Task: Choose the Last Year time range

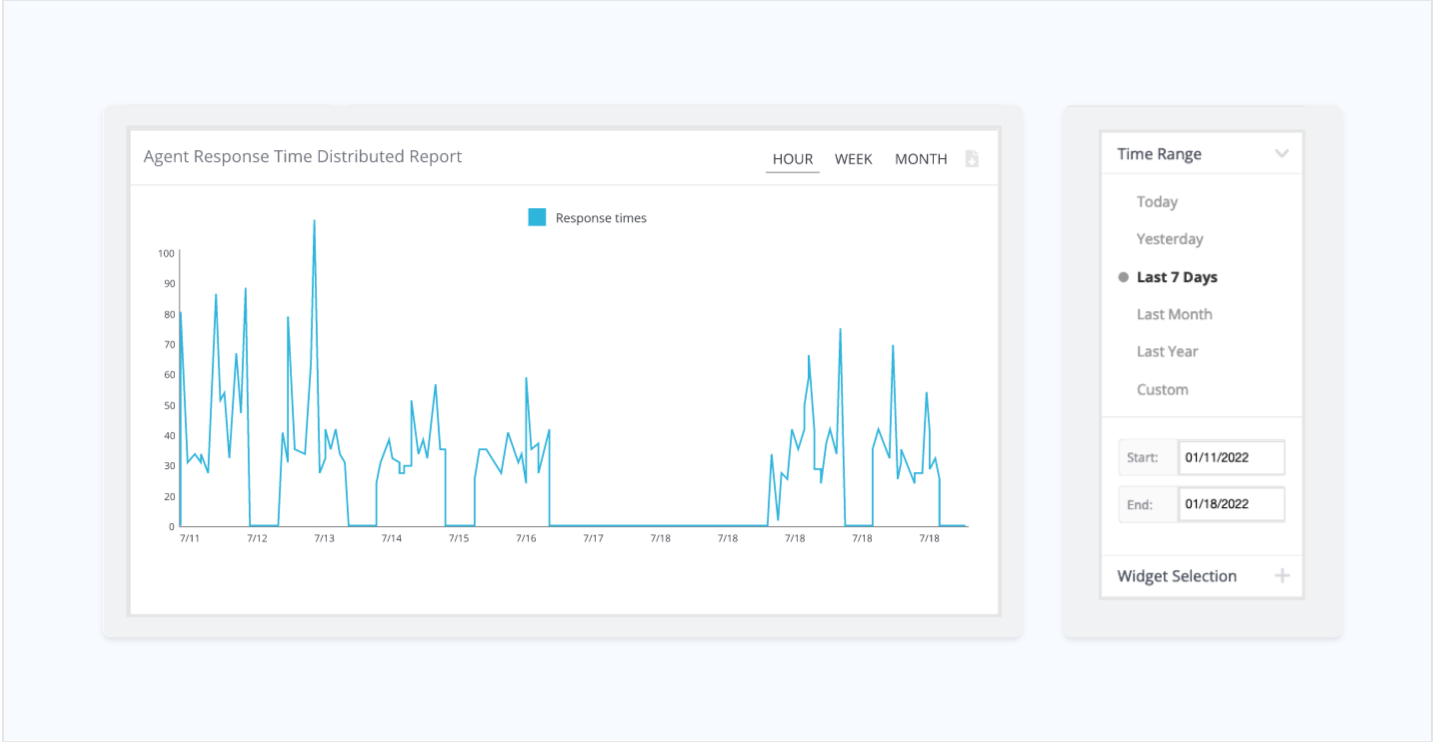Action: pyautogui.click(x=1167, y=351)
